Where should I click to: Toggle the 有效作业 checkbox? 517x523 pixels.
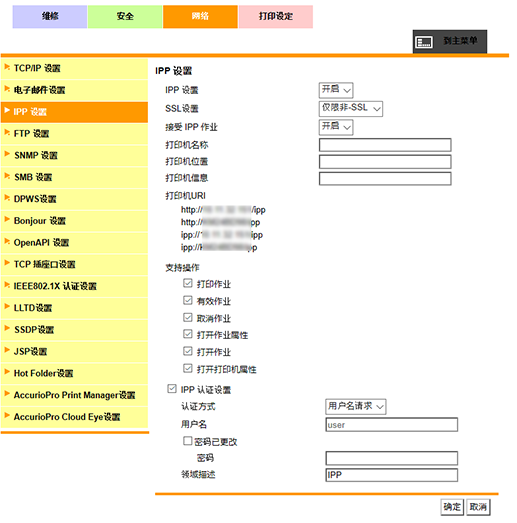188,300
